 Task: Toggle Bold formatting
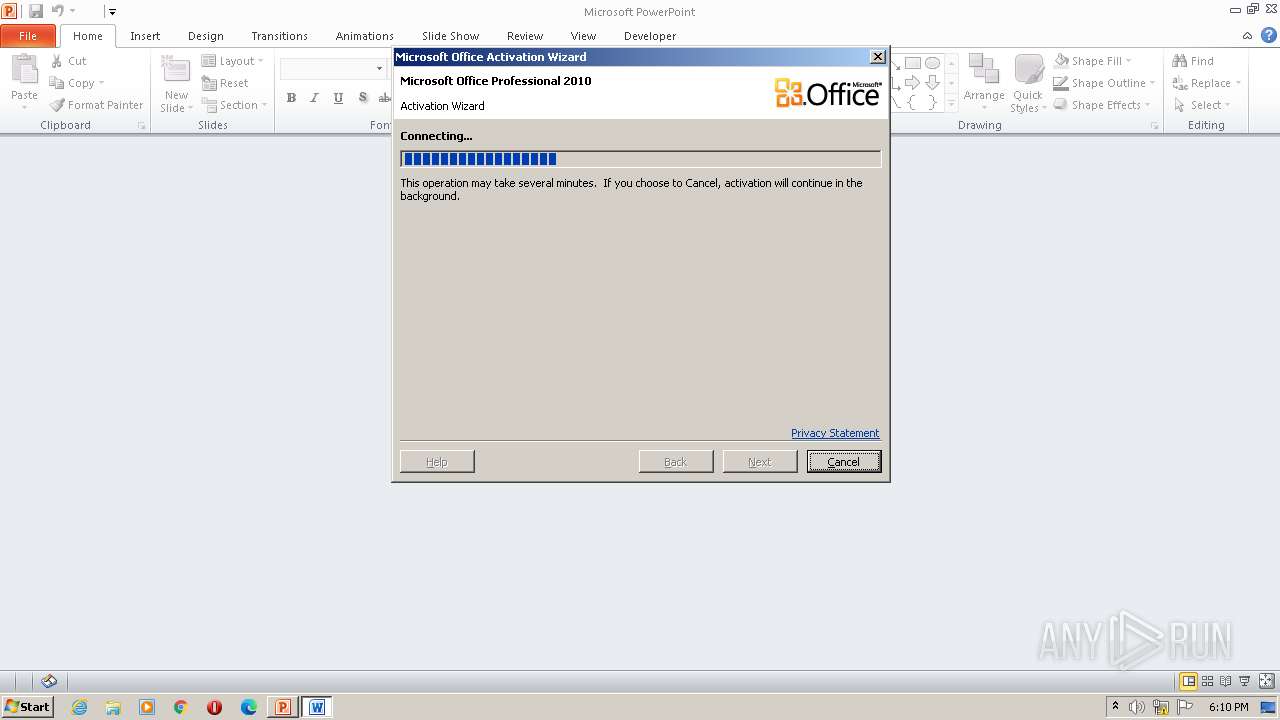[x=291, y=97]
